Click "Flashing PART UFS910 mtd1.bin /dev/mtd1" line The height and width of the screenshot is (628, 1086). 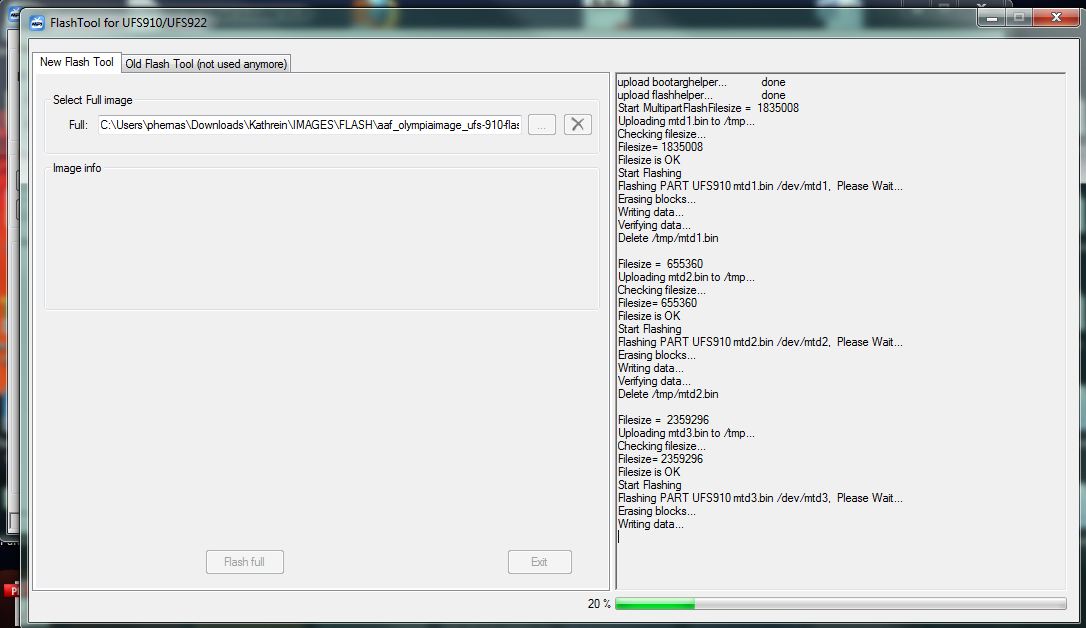(x=760, y=186)
